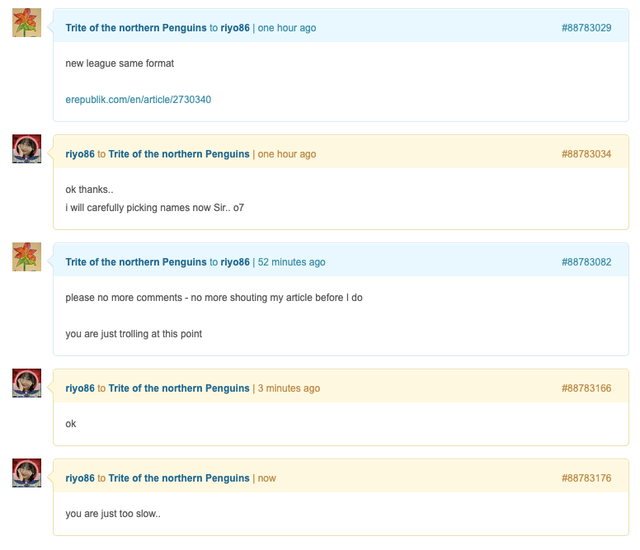Open recipient riyo86 in message #88783029

click(235, 28)
